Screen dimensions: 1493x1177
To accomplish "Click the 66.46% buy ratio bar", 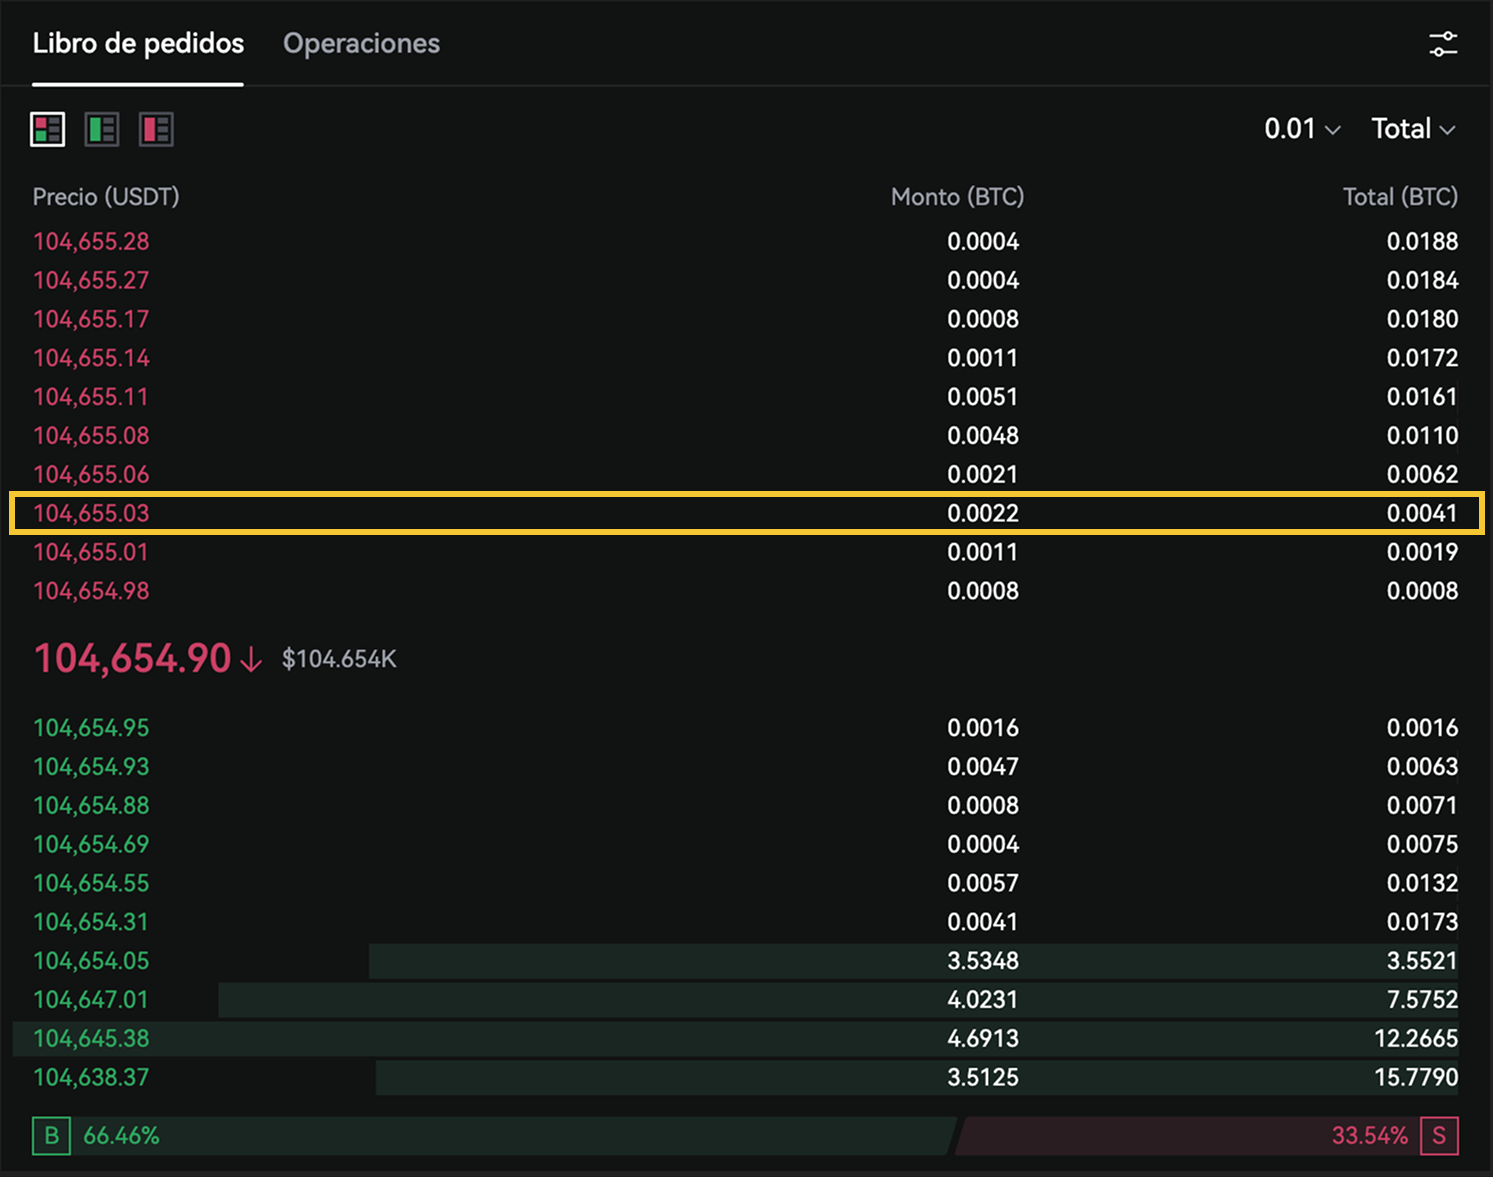I will click(500, 1136).
